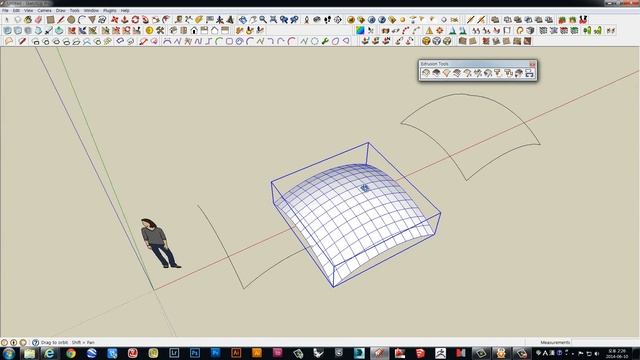Activate the Rotate tool

coord(135,20)
